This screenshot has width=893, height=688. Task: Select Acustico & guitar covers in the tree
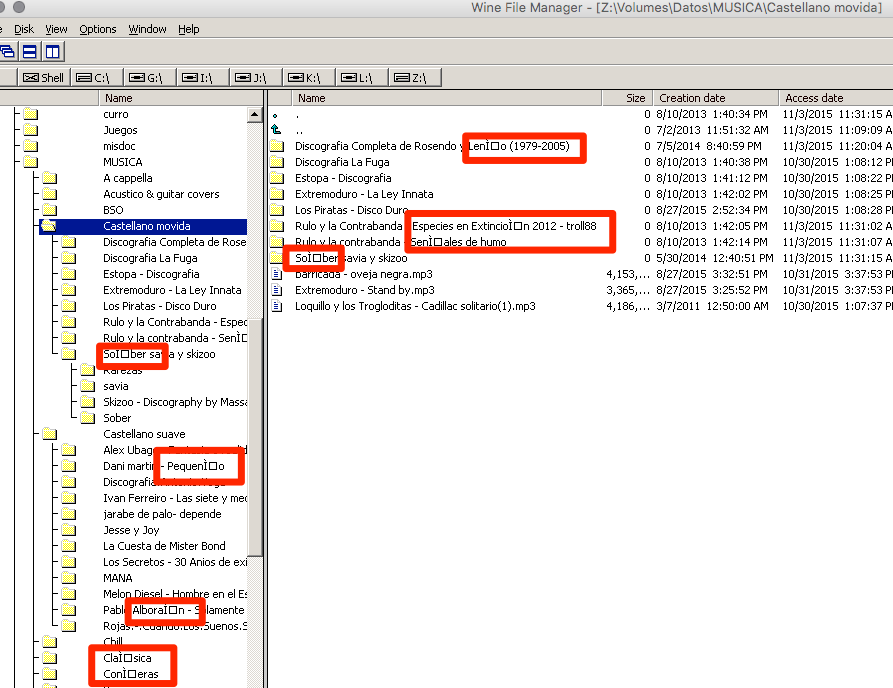tap(161, 194)
